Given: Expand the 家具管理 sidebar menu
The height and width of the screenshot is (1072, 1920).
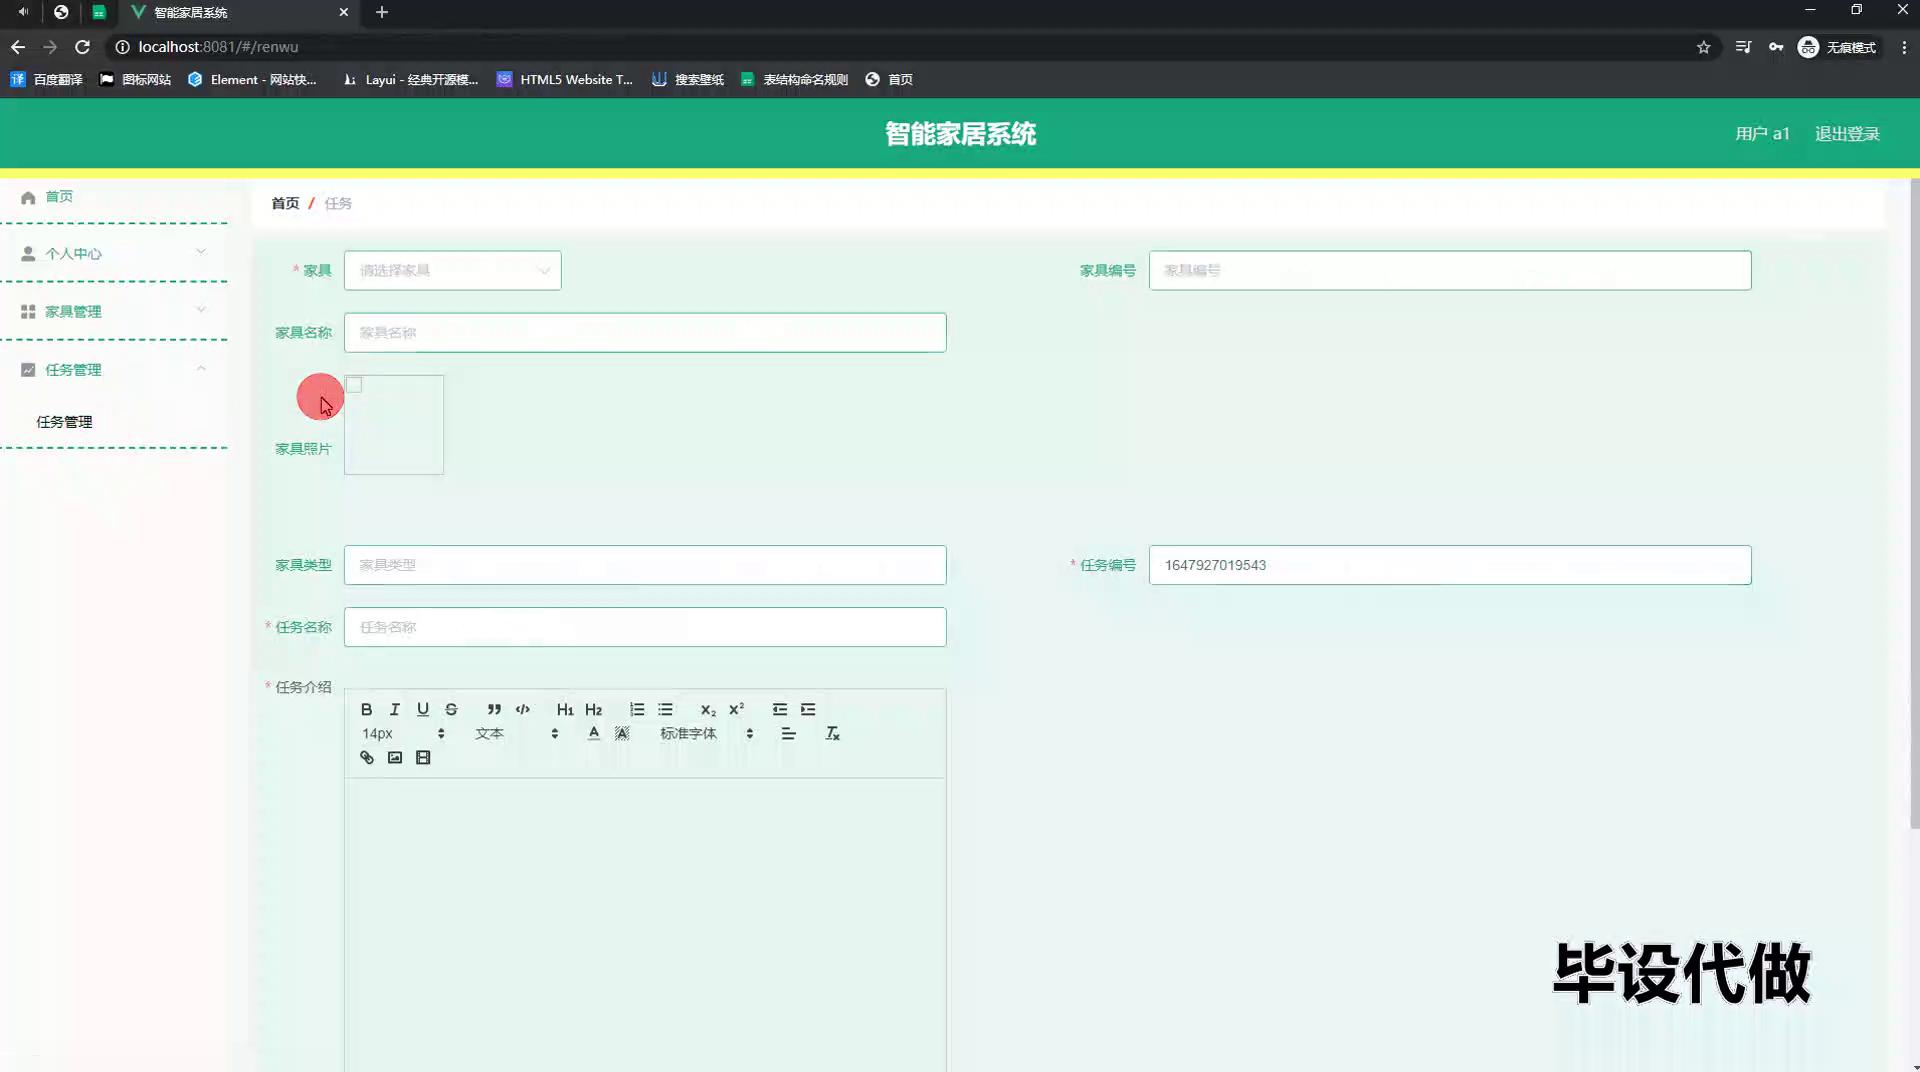Looking at the screenshot, I should (x=114, y=312).
